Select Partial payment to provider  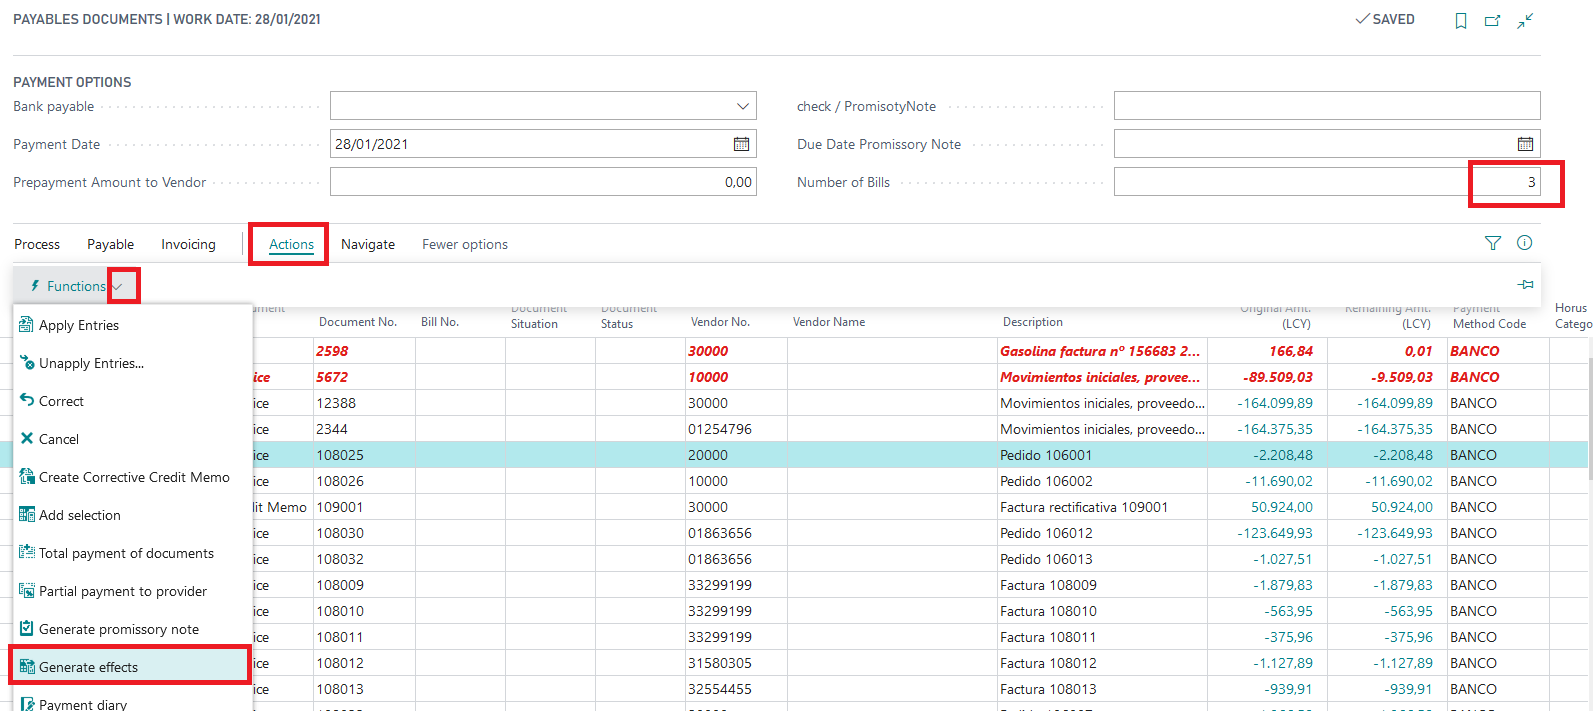click(132, 591)
